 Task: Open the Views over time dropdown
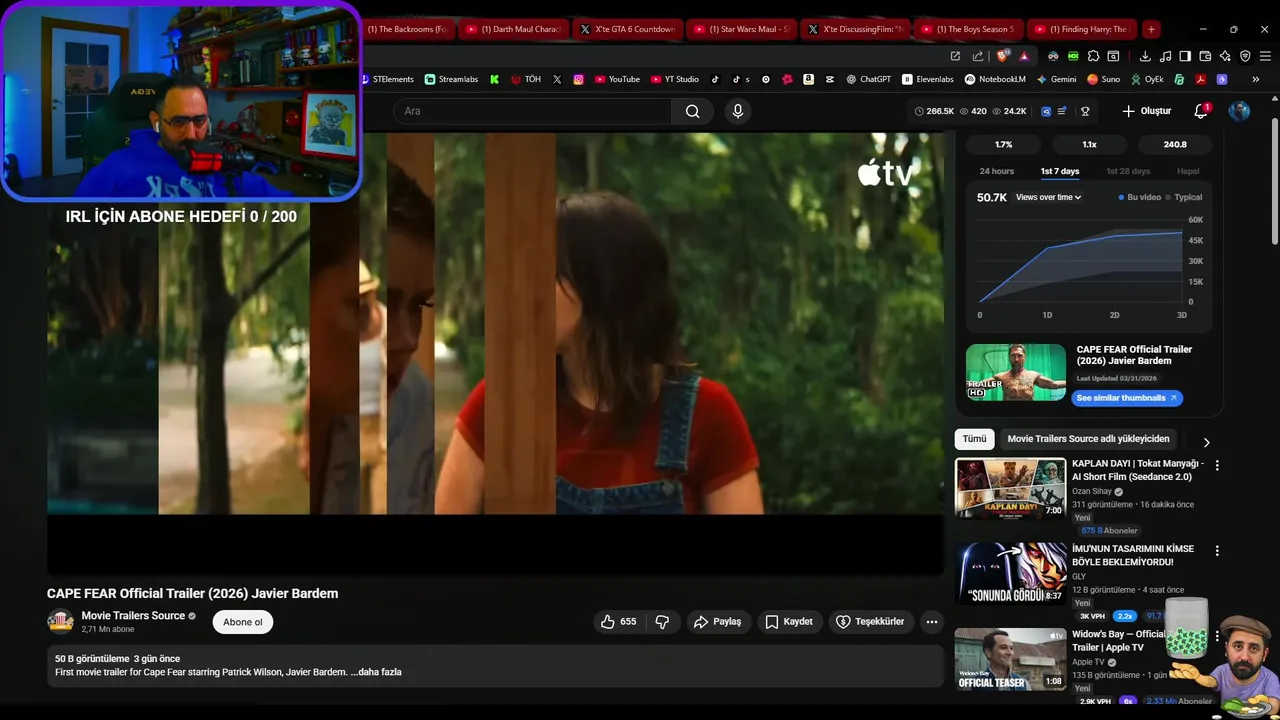click(1048, 198)
